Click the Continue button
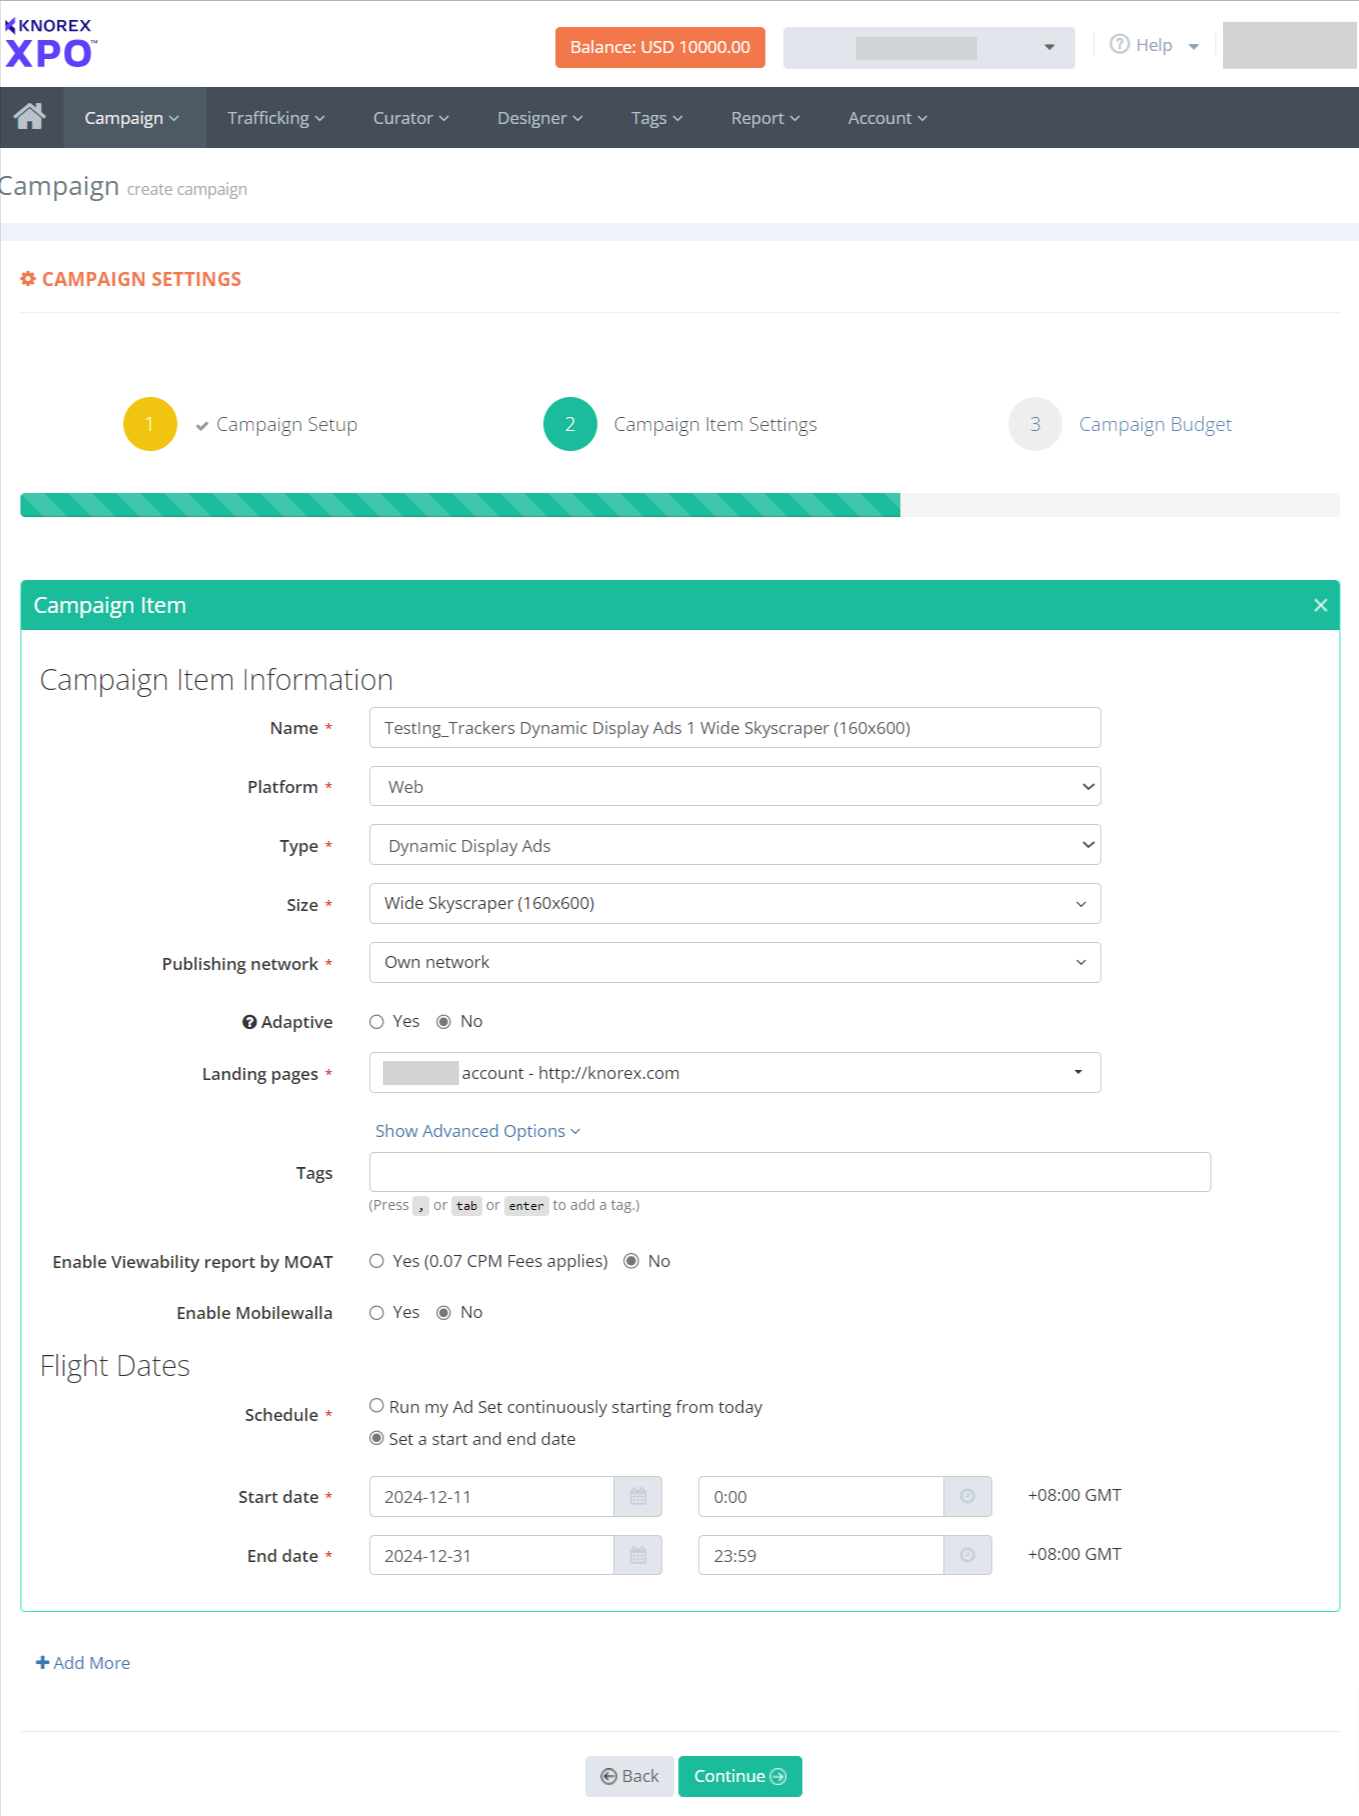 [739, 1776]
